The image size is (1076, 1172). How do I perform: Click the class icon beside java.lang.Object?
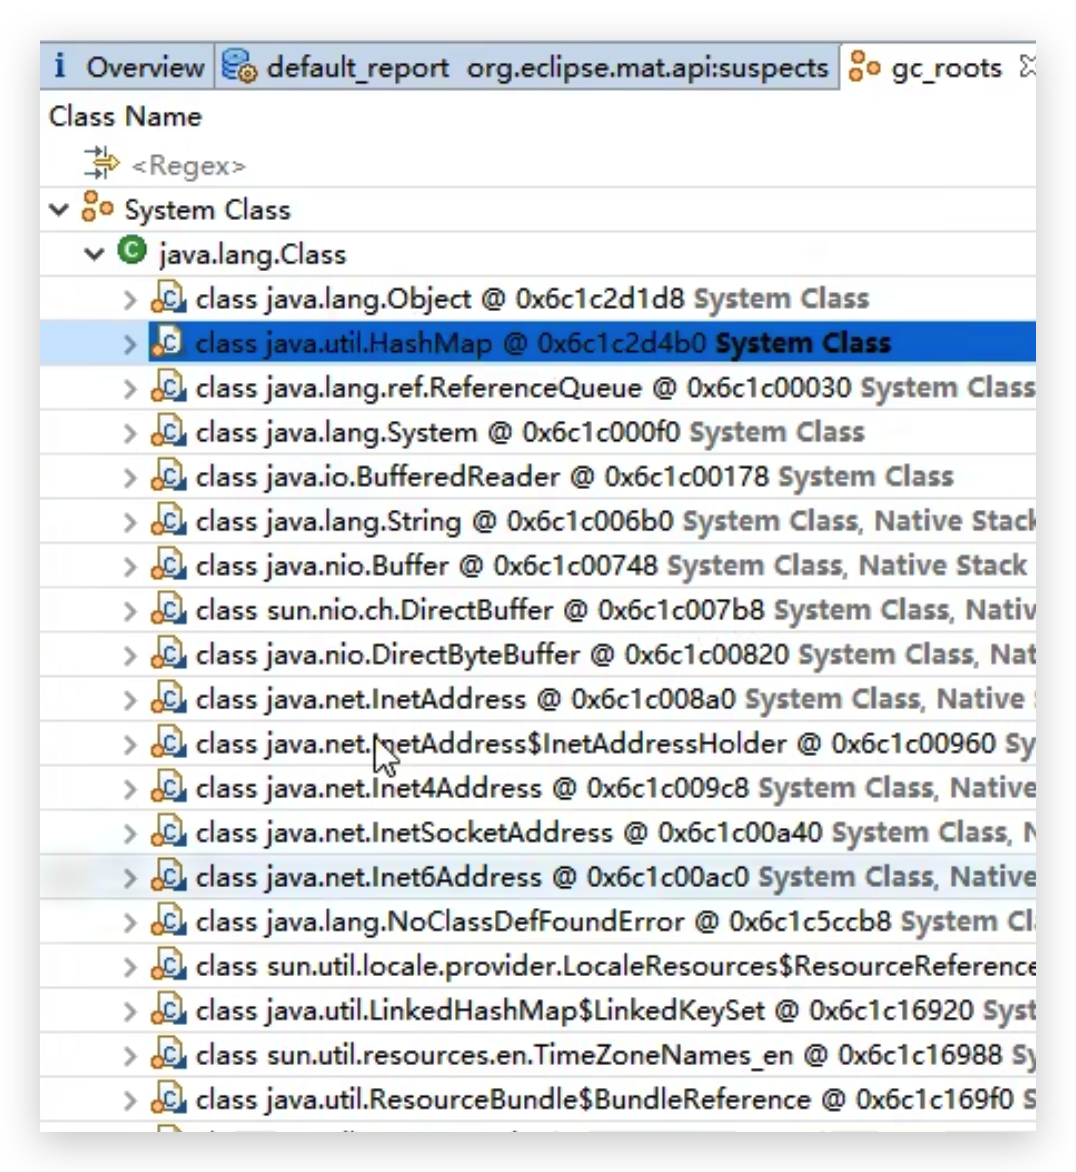pos(171,298)
